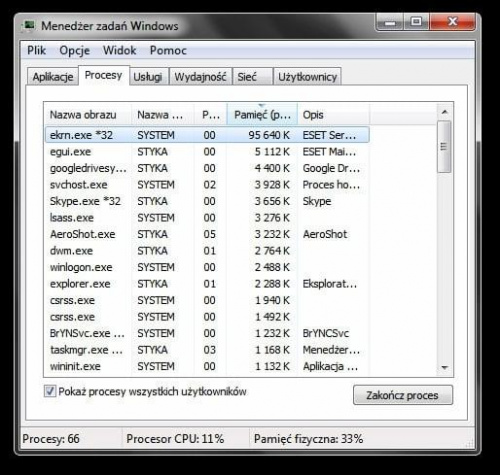Switch to the Wydajność tab
Viewport: 500px width, 475px height.
[x=200, y=77]
